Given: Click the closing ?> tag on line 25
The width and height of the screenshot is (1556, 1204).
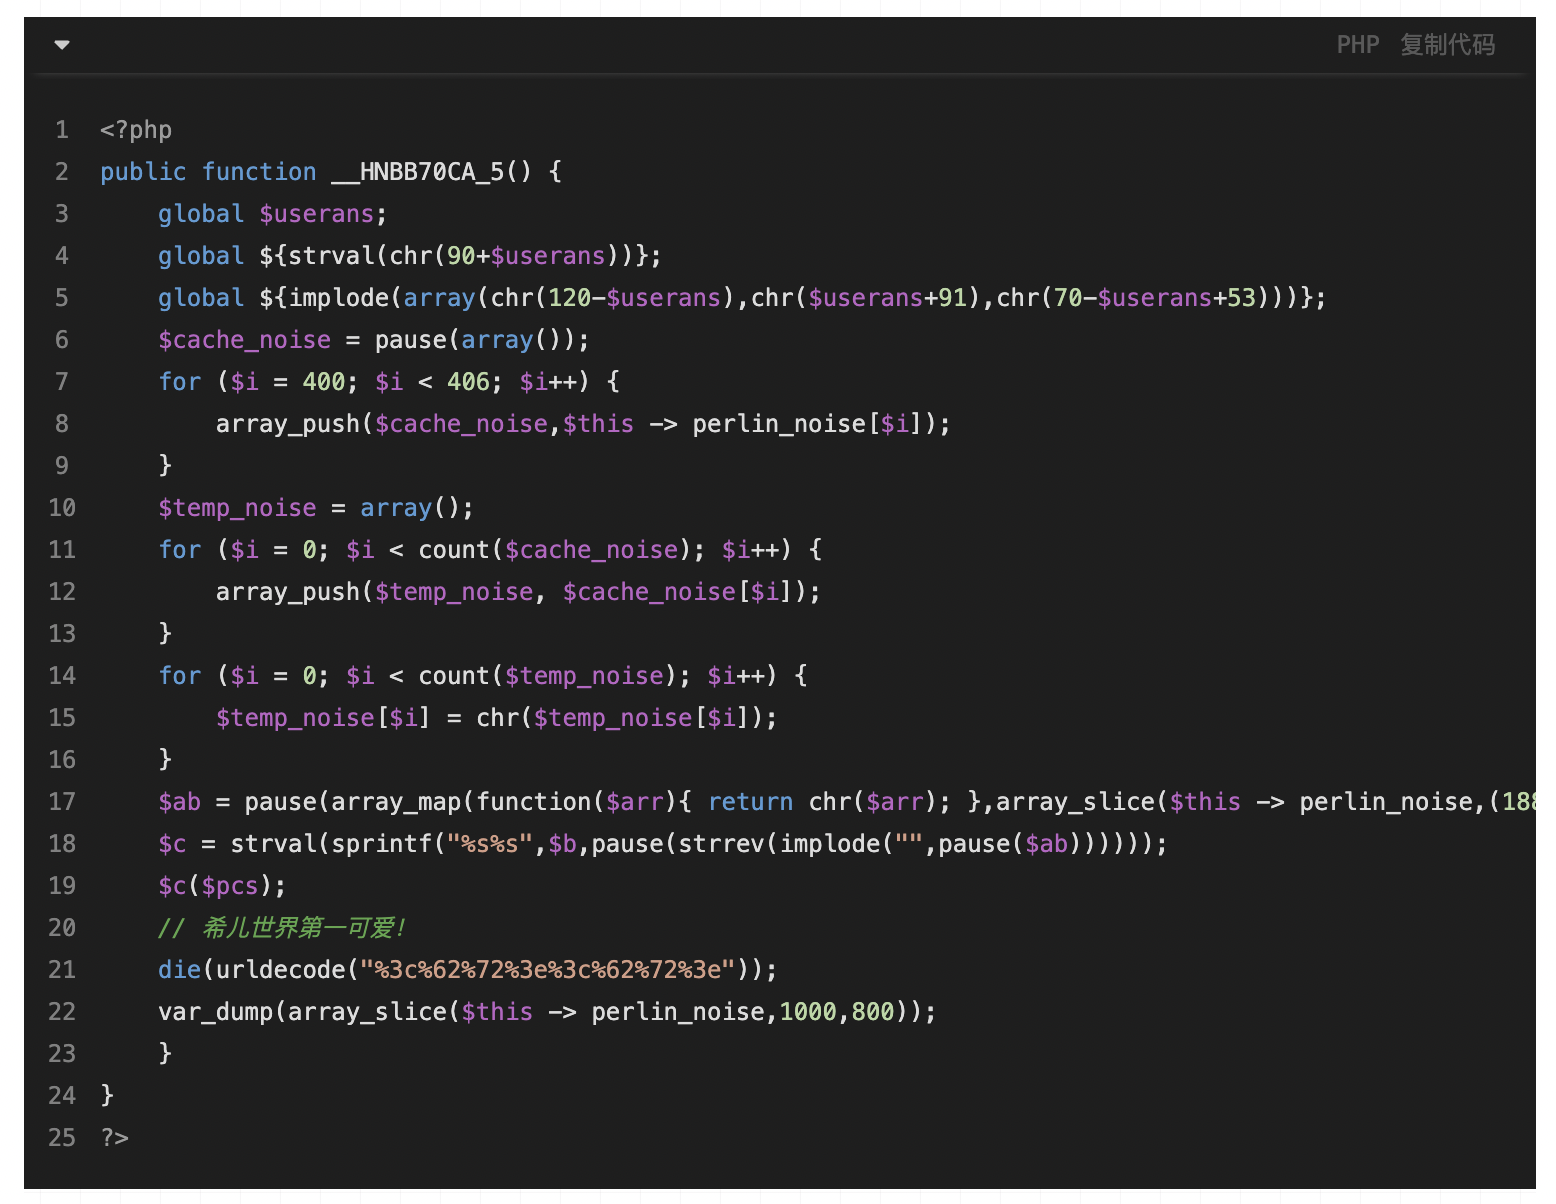Looking at the screenshot, I should 115,1138.
